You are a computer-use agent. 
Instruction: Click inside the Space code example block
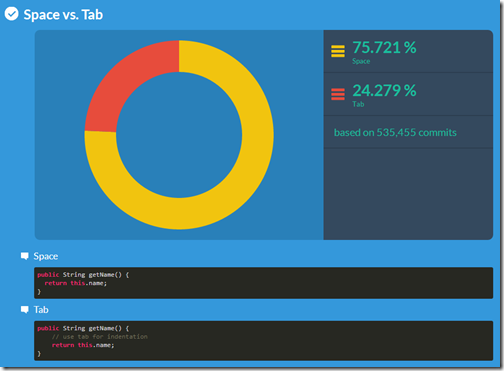[263, 283]
